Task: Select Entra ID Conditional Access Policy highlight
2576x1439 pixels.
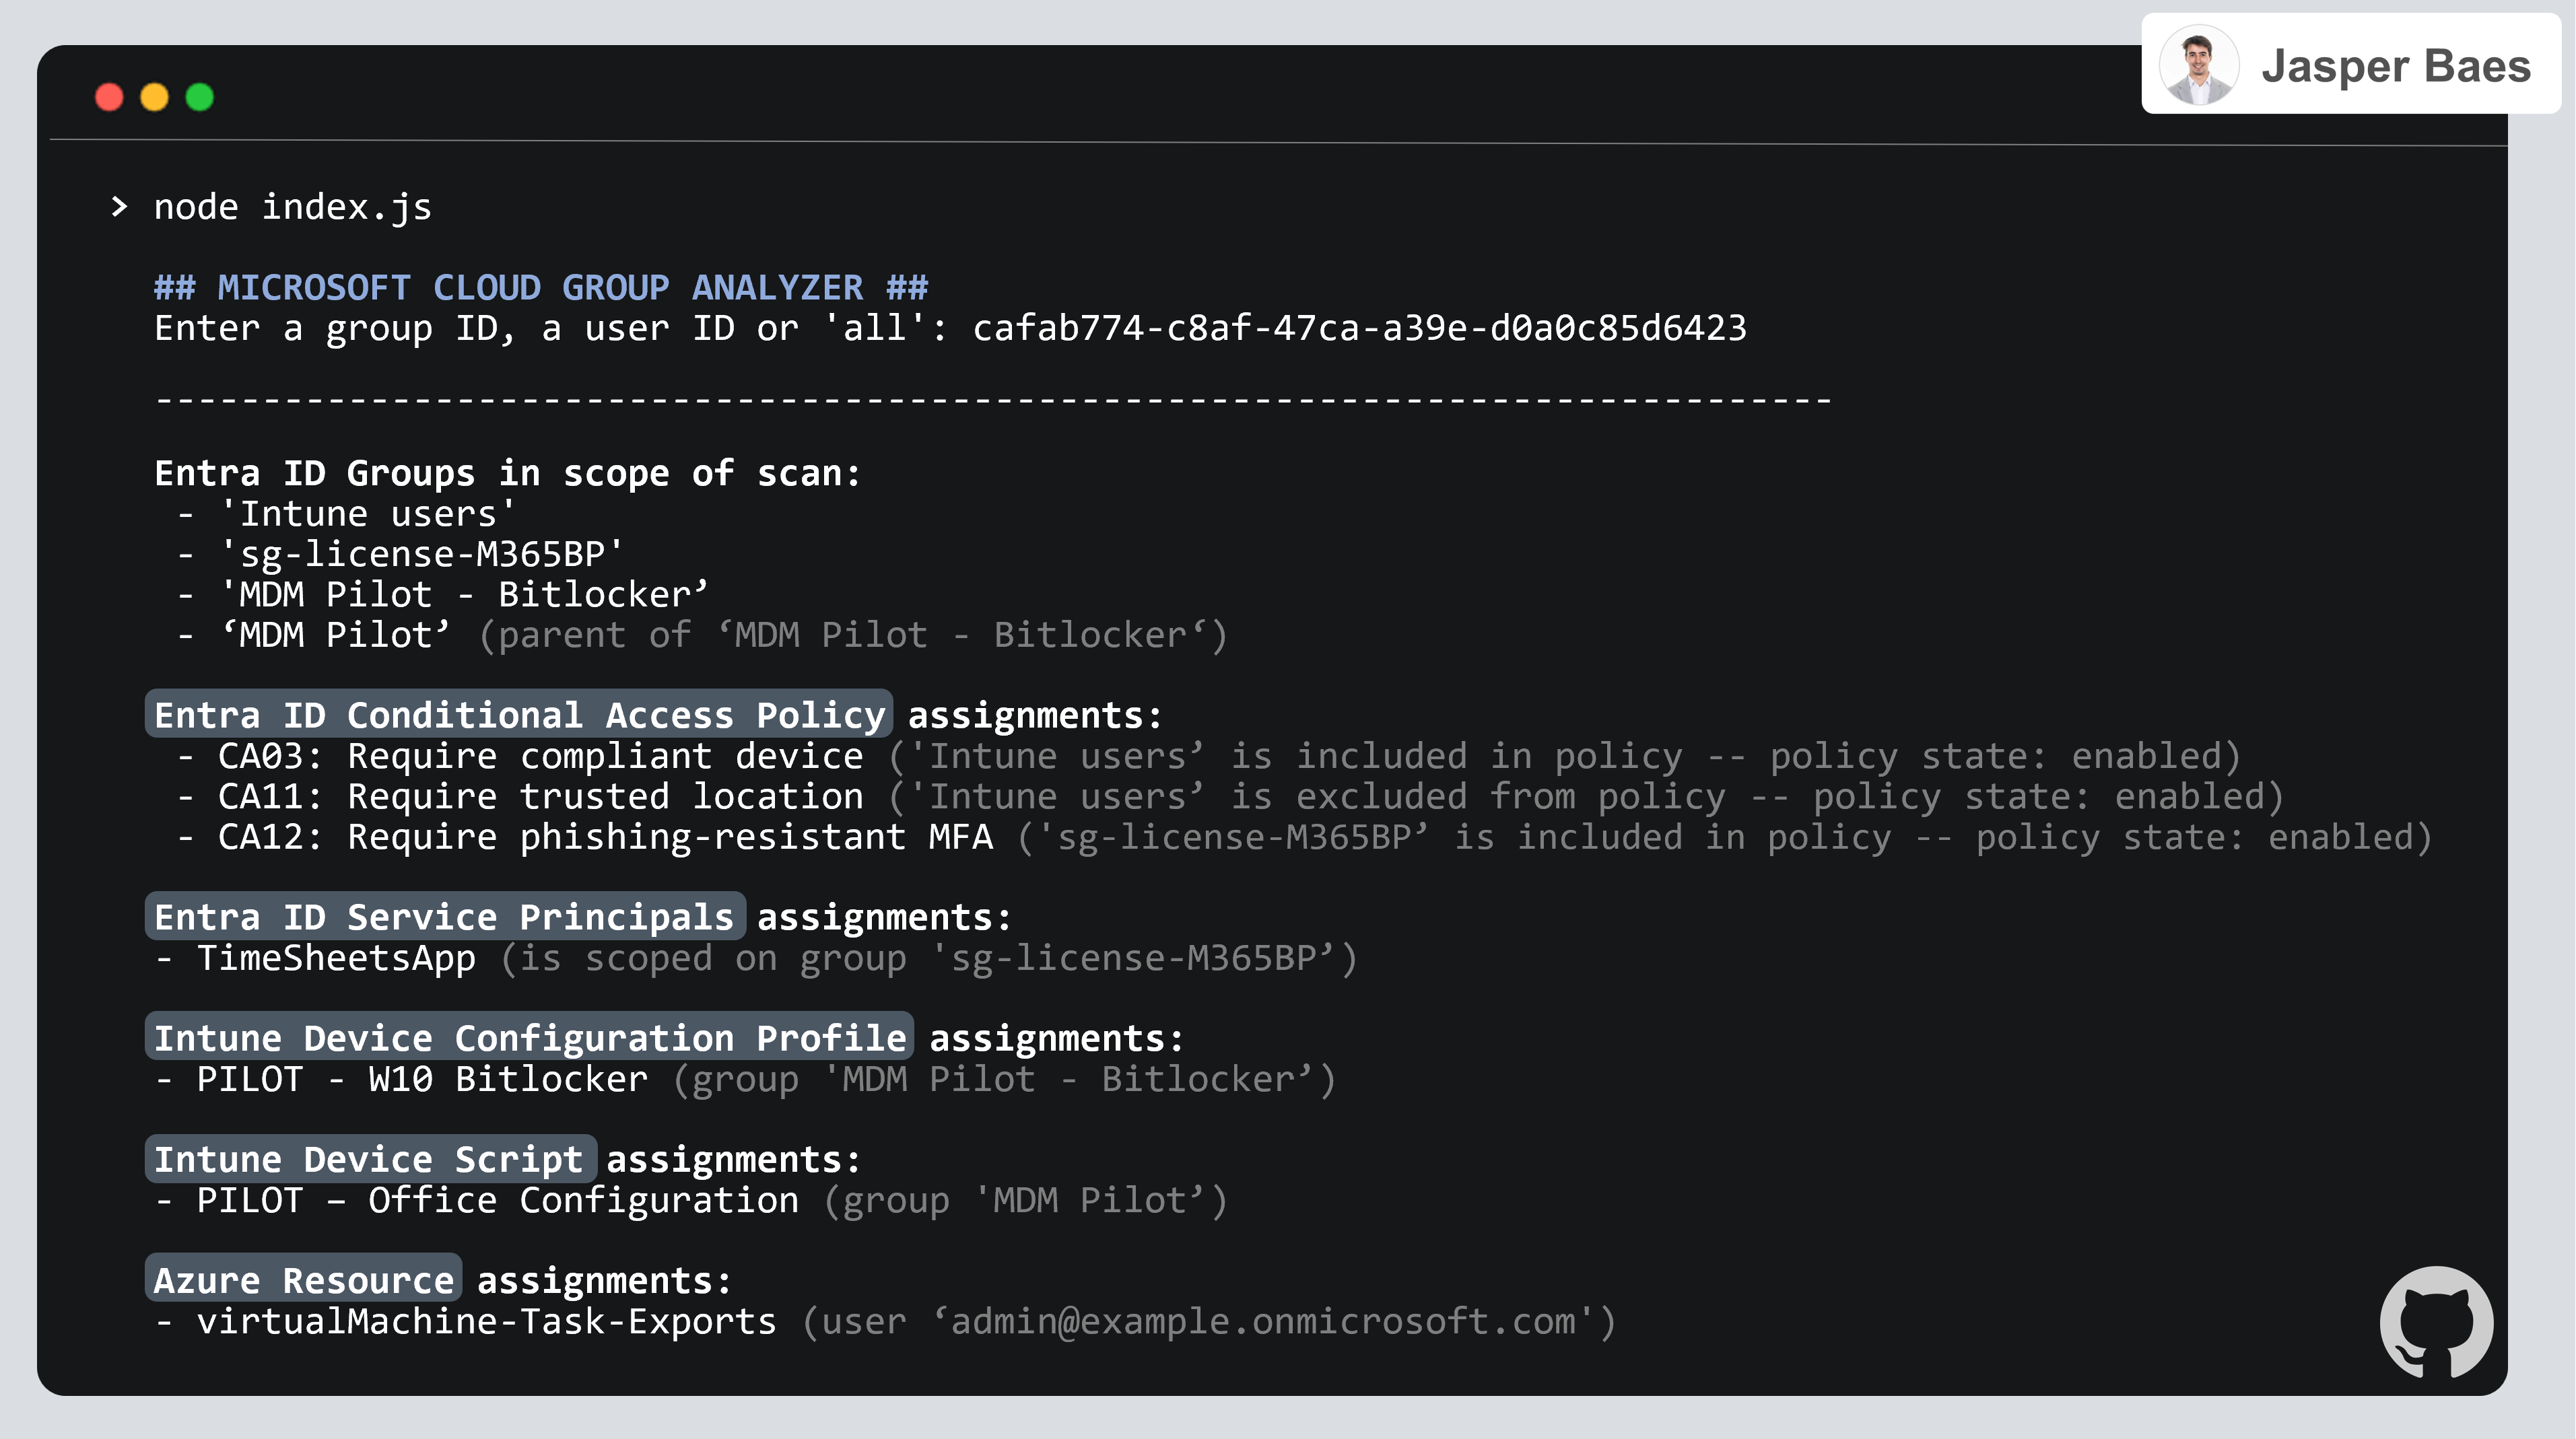Action: pos(519,715)
